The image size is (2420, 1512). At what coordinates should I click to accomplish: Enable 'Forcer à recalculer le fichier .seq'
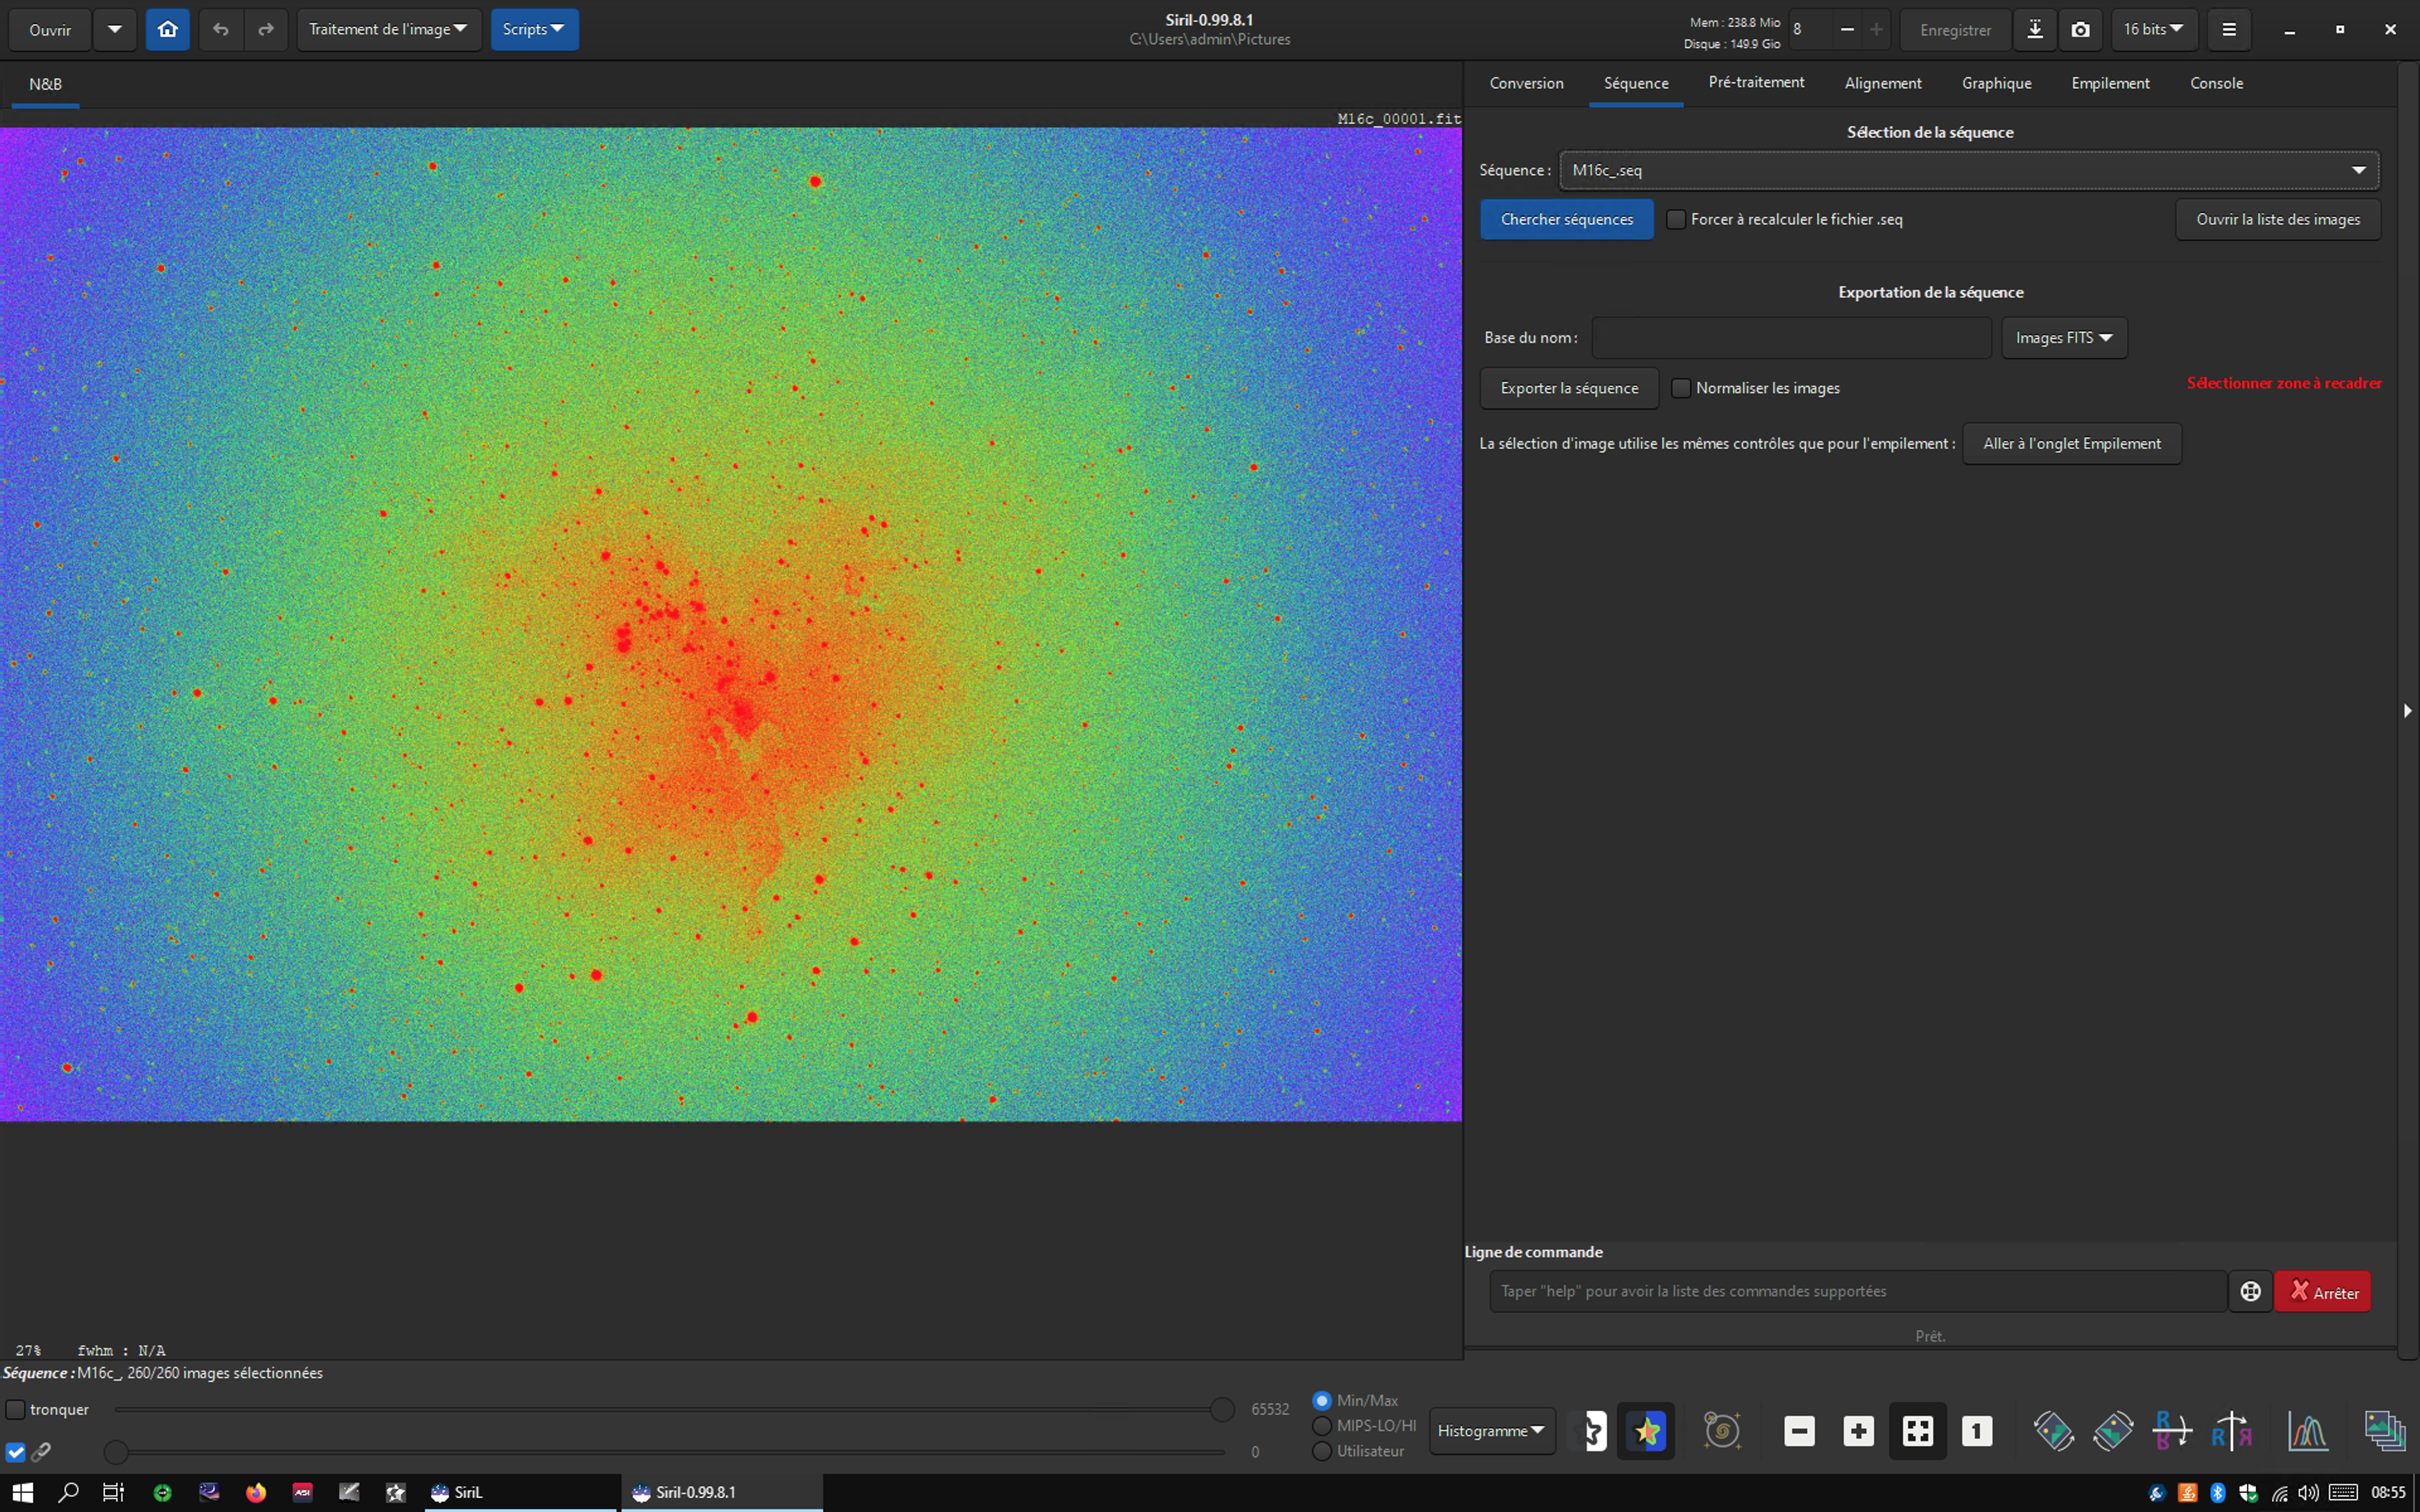pyautogui.click(x=1677, y=219)
